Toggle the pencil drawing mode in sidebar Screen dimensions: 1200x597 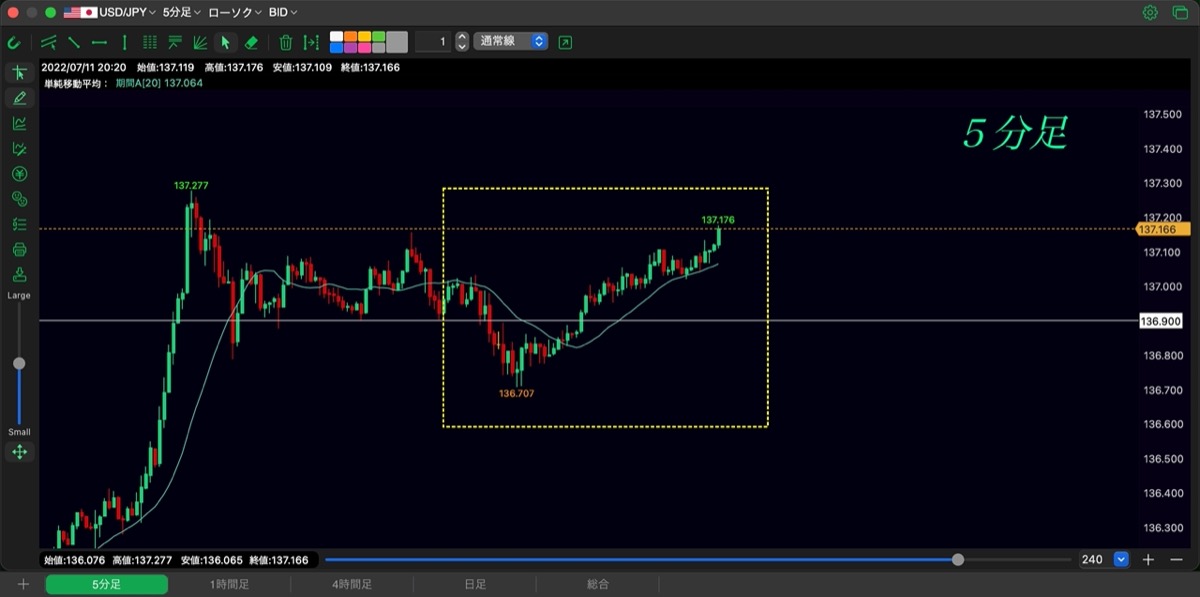click(x=19, y=98)
